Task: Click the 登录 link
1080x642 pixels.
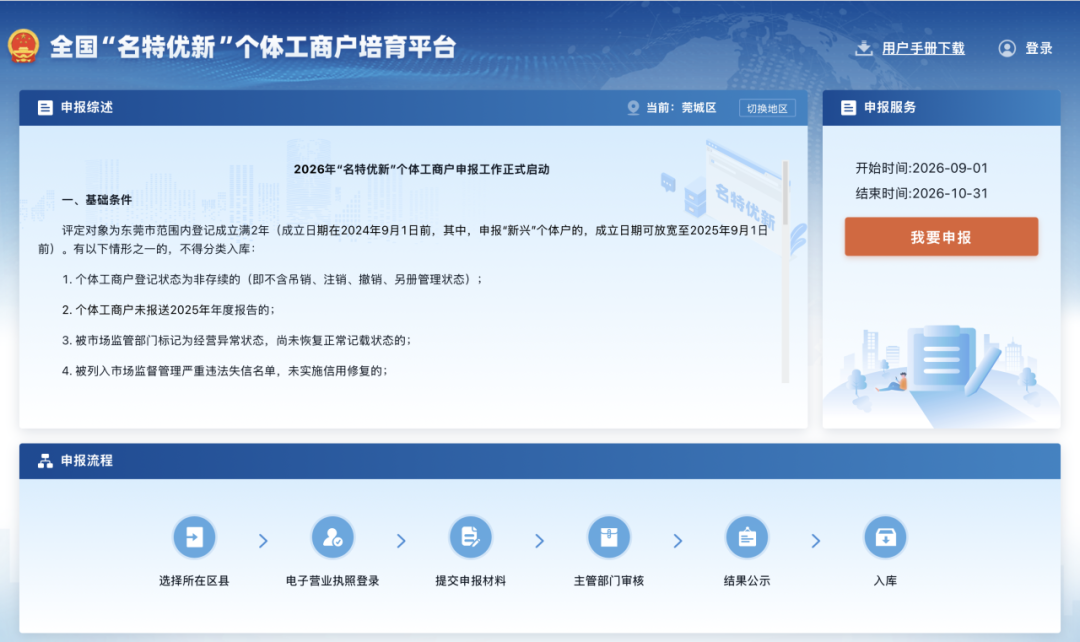Action: (1039, 48)
